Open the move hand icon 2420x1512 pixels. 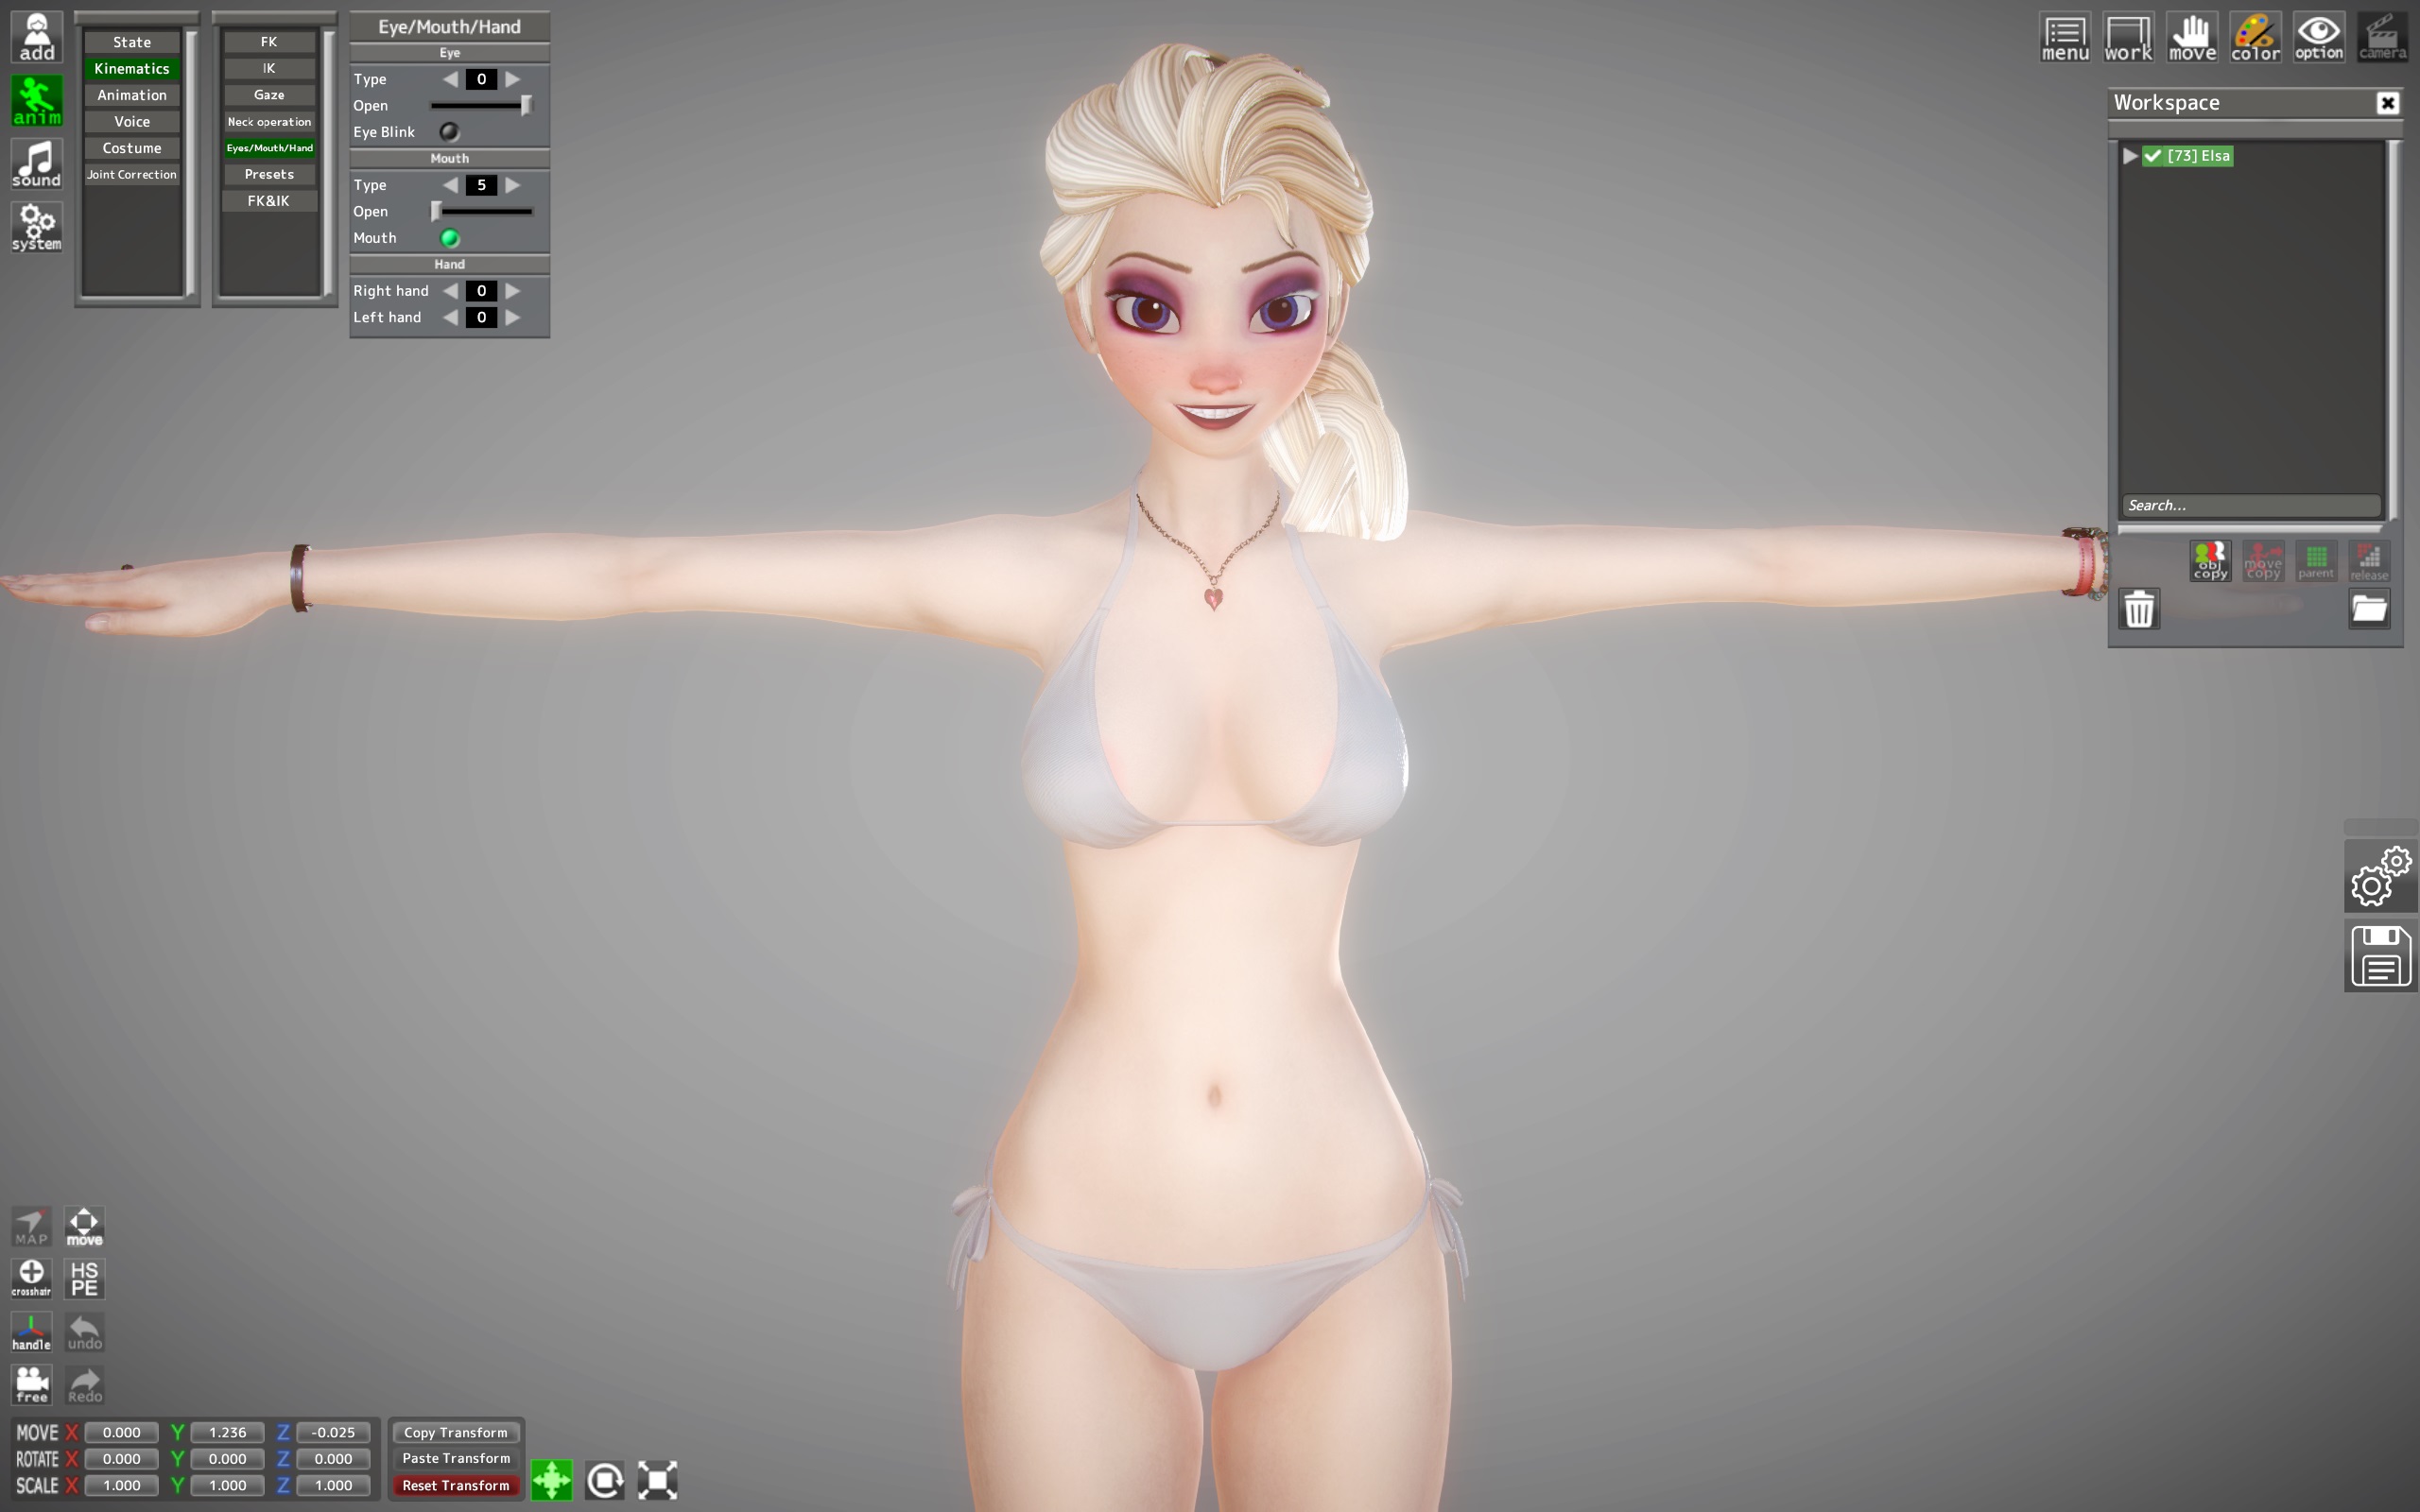point(2192,38)
